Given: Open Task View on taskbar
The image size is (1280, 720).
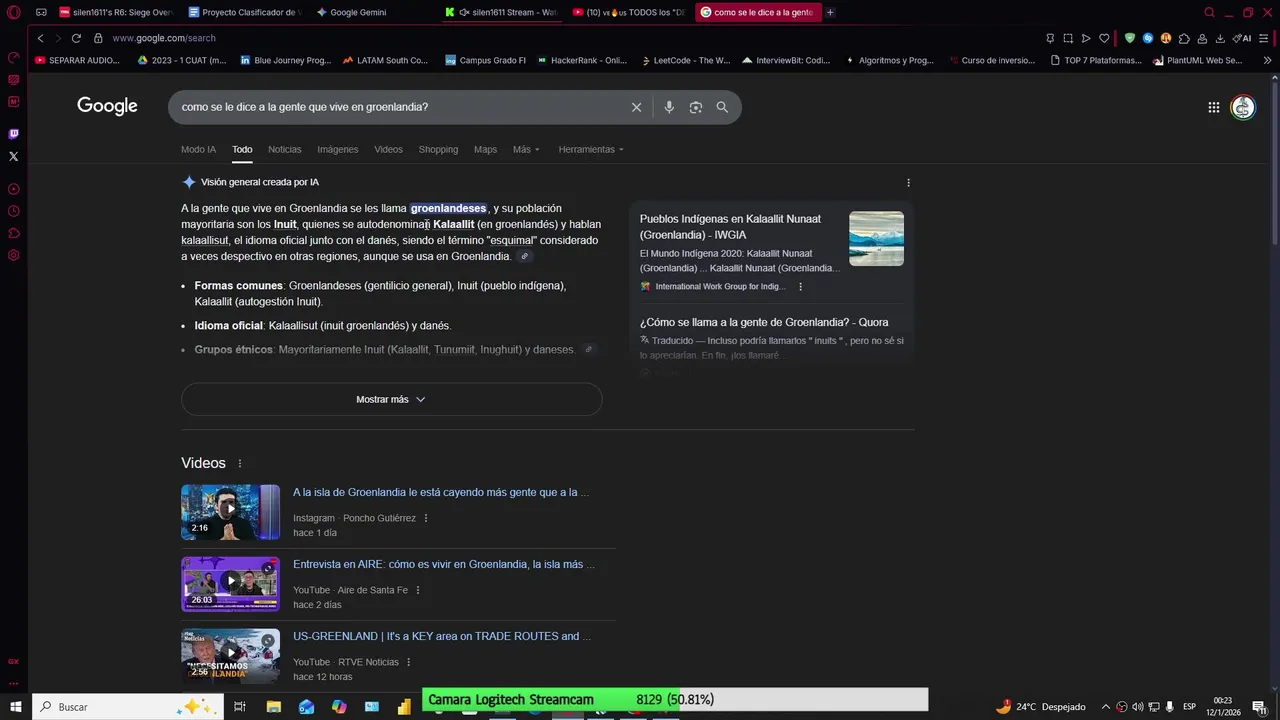Looking at the screenshot, I should (x=240, y=706).
